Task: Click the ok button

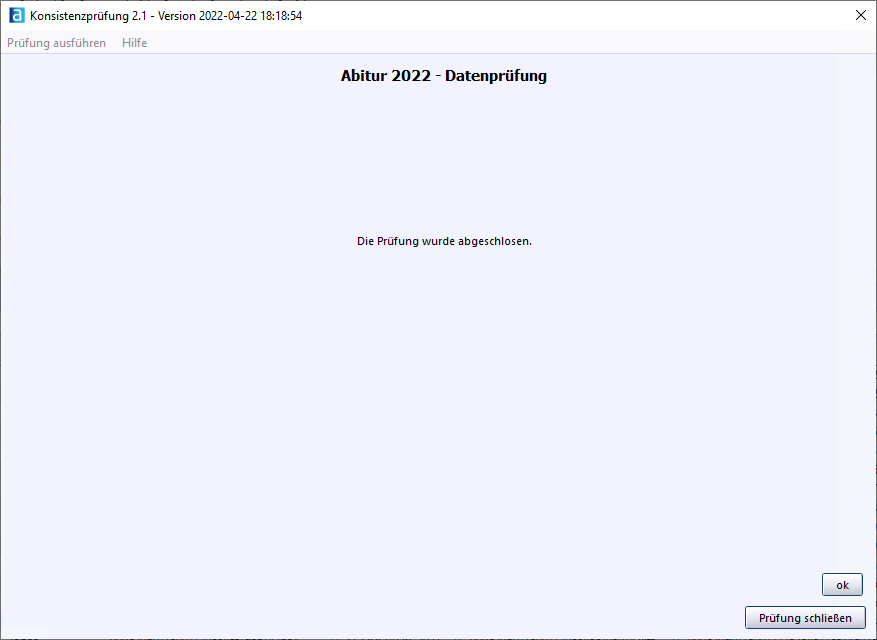Action: point(842,585)
